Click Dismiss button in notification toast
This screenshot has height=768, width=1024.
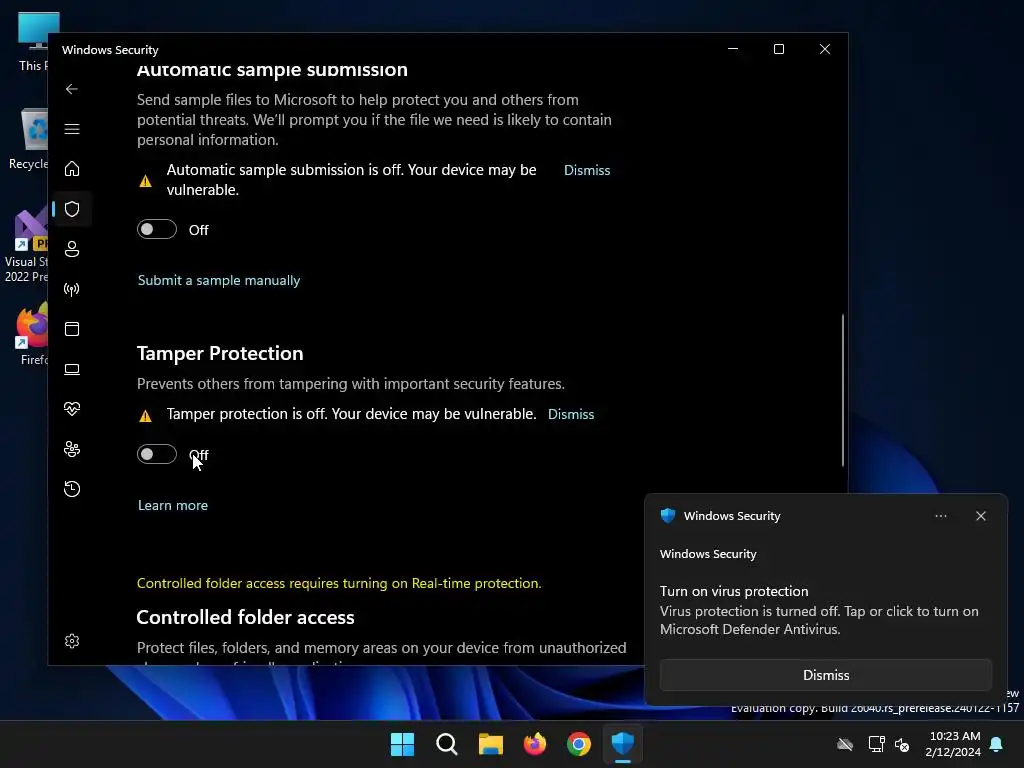coord(825,675)
